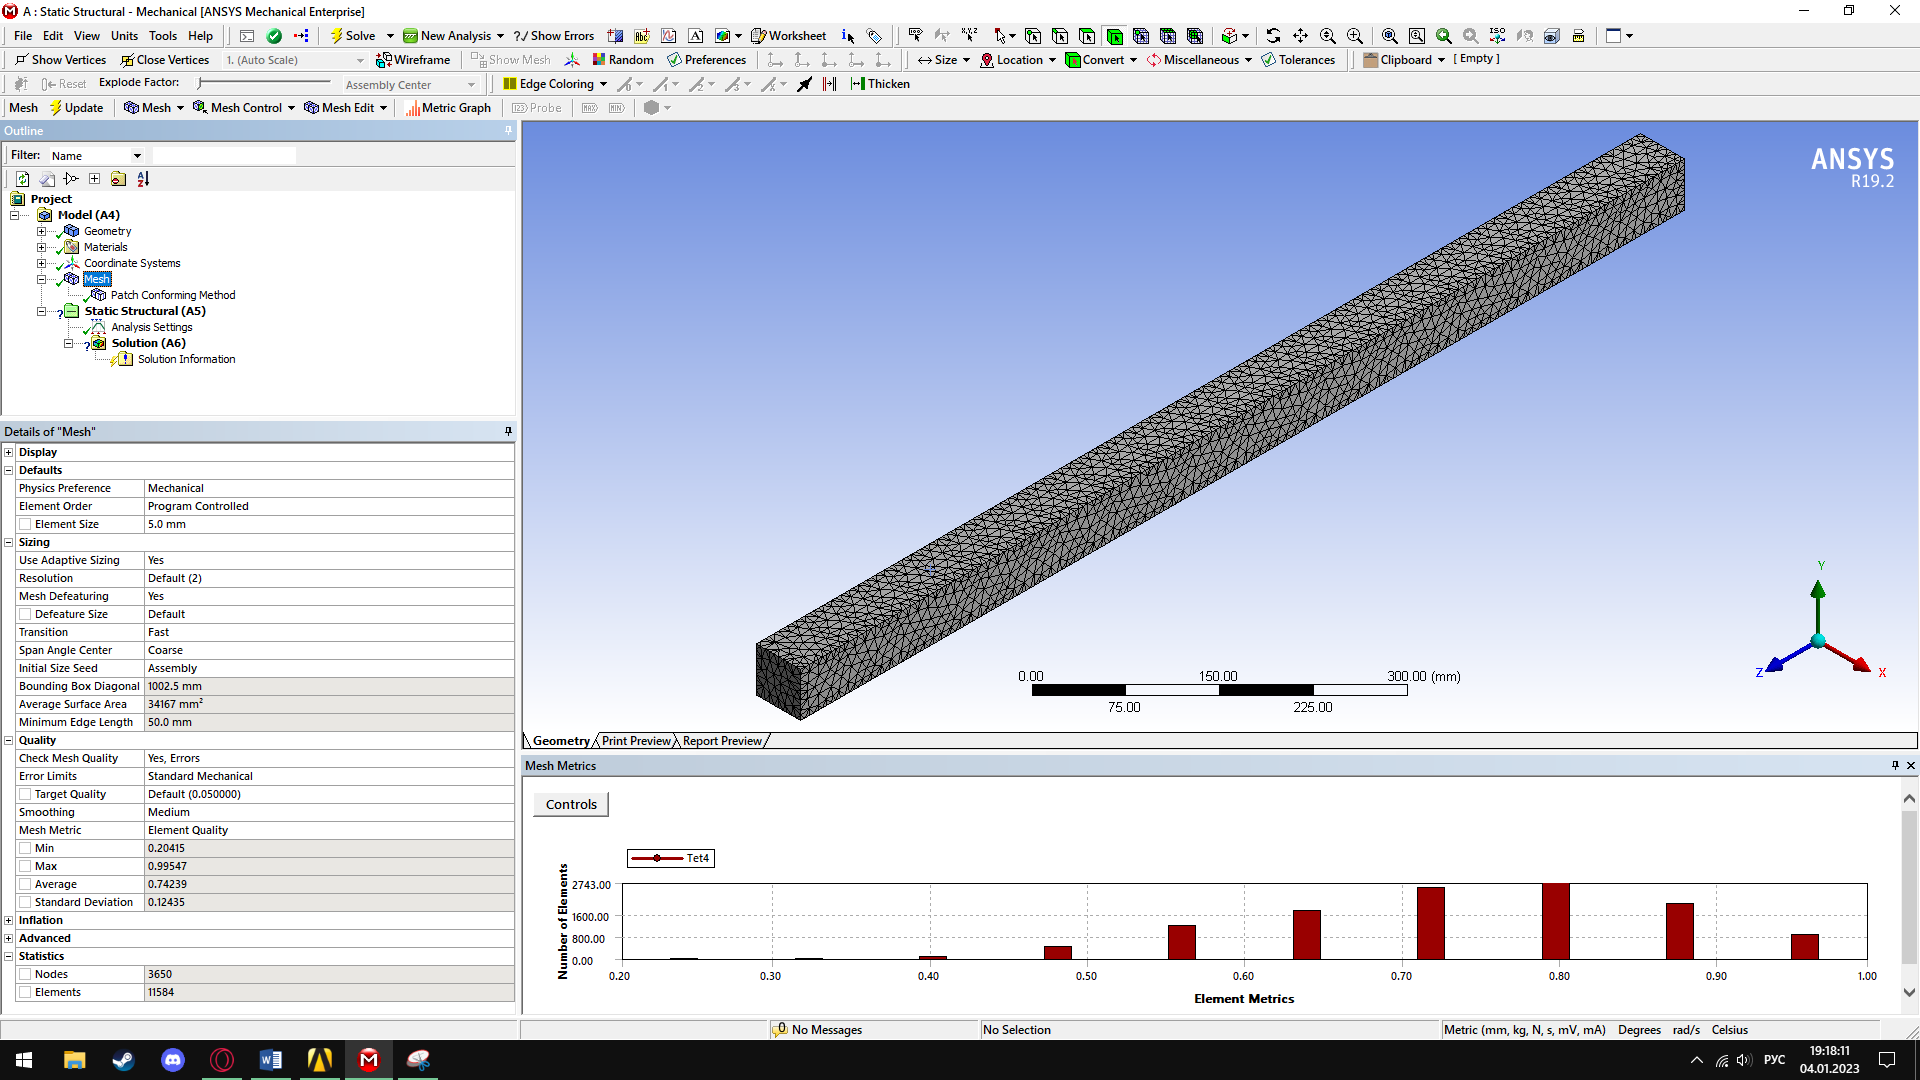Set the ISO view orientation
Image resolution: width=1920 pixels, height=1080 pixels.
[x=1497, y=36]
